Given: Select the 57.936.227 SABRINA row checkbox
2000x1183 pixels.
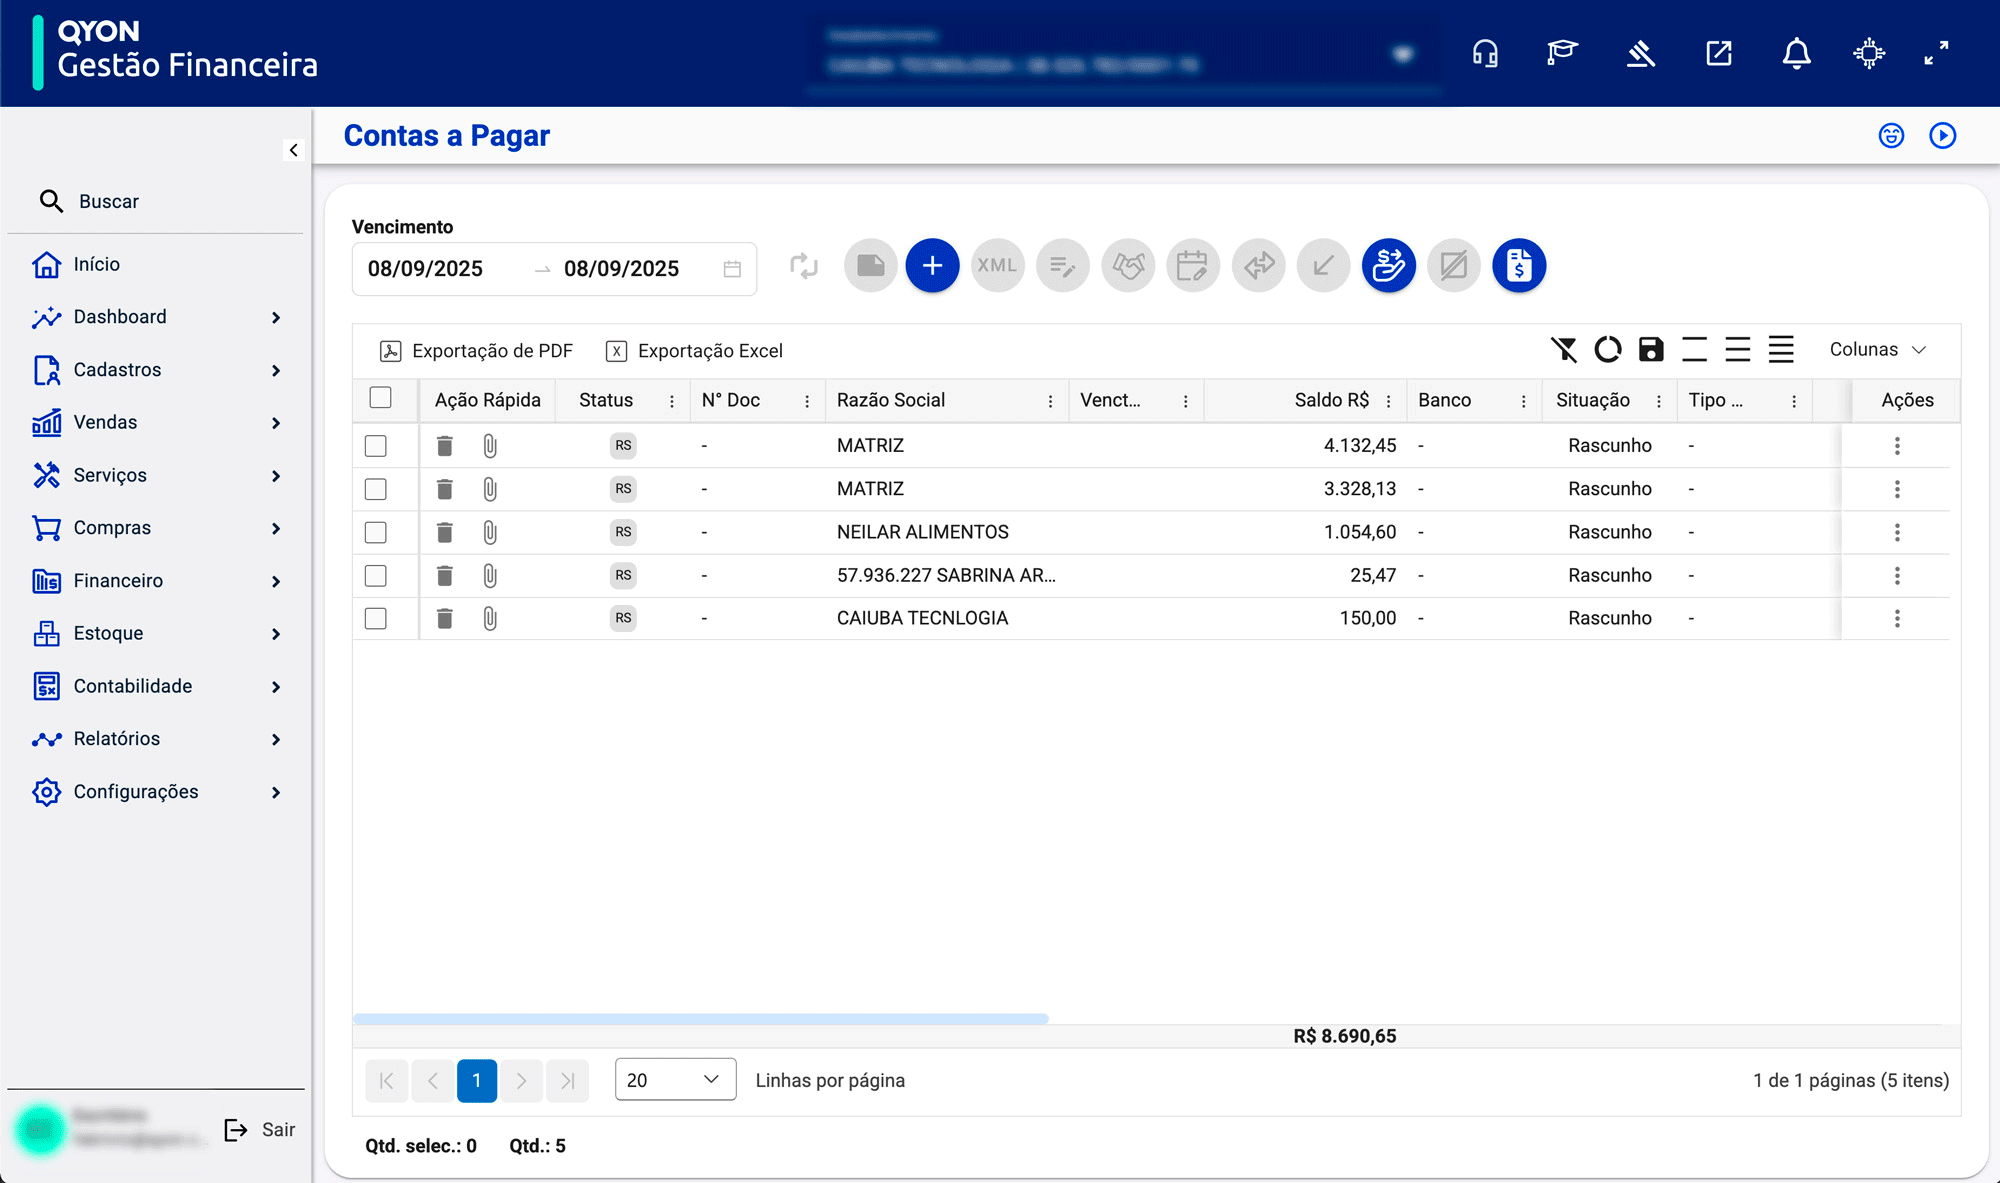Looking at the screenshot, I should point(376,575).
